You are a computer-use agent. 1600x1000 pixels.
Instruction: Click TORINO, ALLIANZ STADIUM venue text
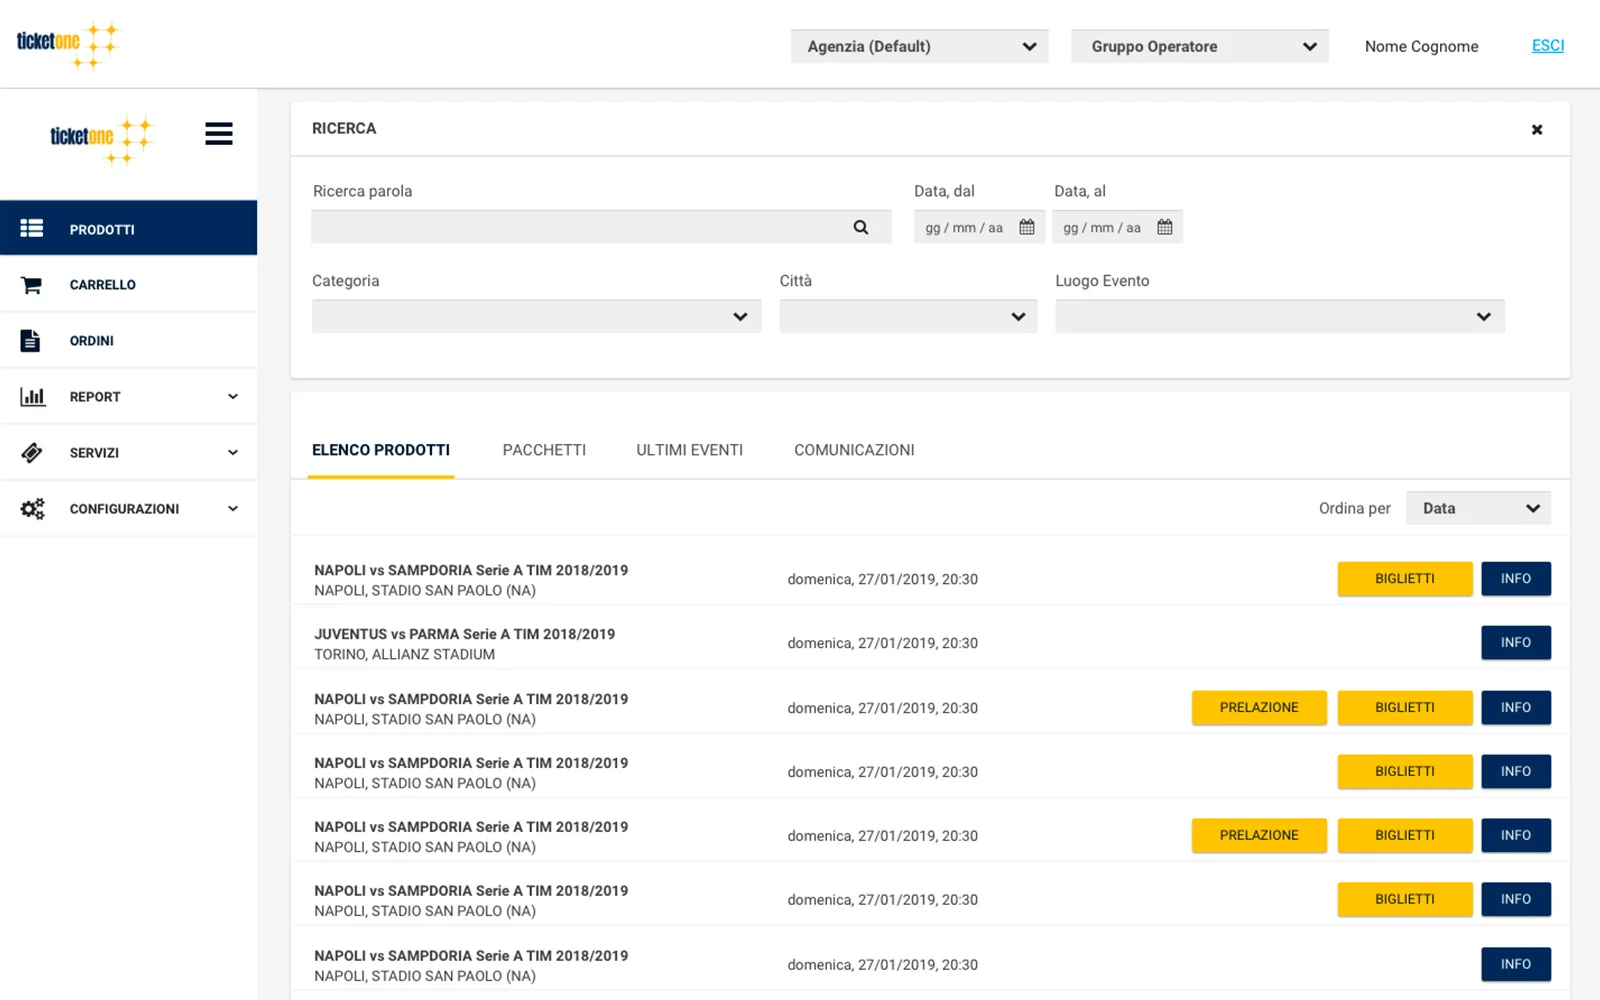click(x=405, y=655)
